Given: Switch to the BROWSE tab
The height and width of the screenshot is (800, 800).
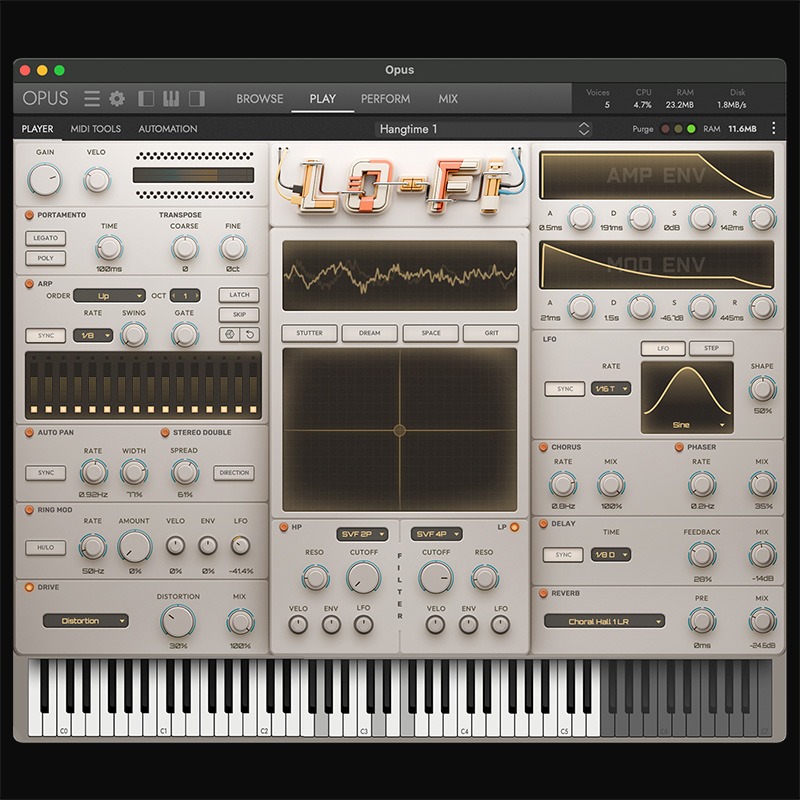Looking at the screenshot, I should tap(260, 98).
